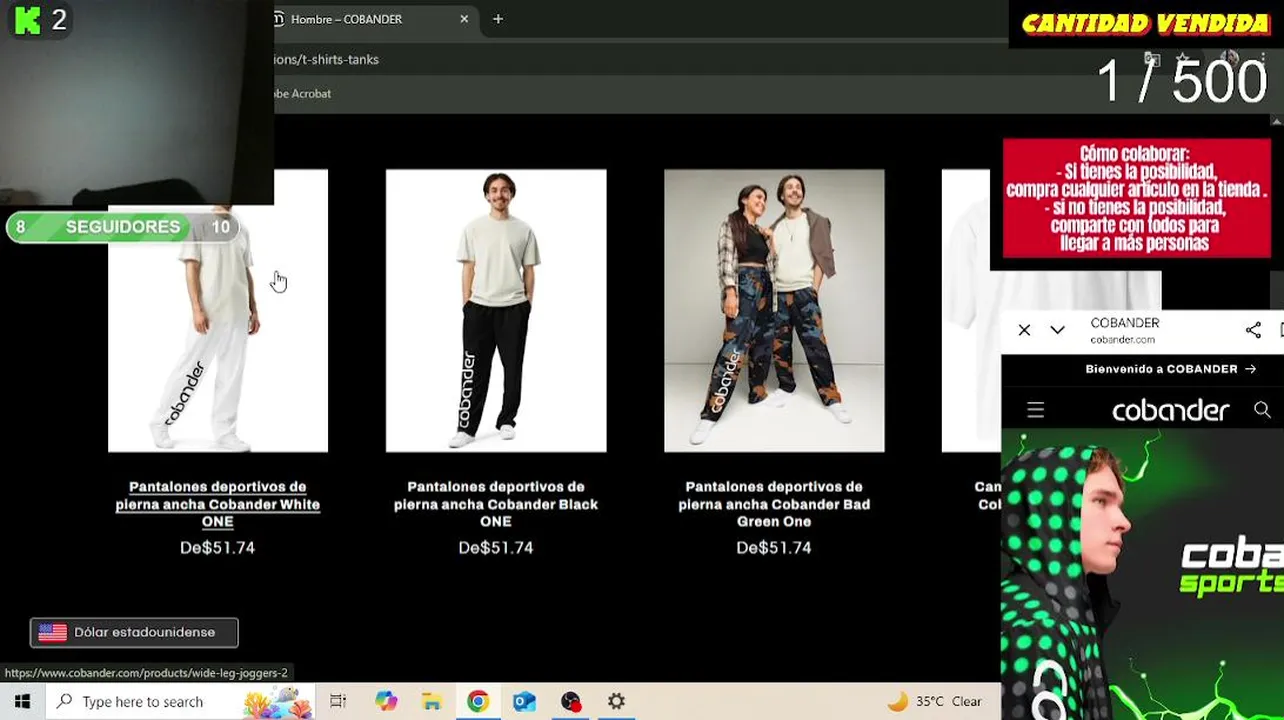Open the Cobander Black ONE product image

(x=496, y=310)
